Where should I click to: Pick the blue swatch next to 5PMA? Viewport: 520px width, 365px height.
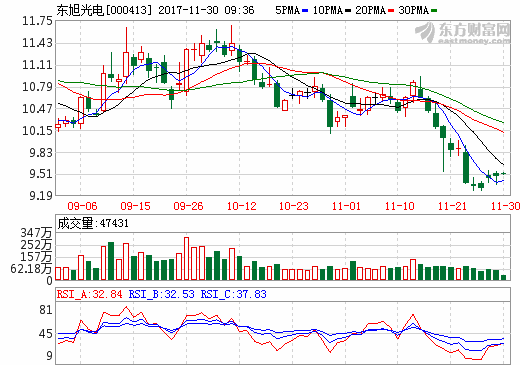[x=305, y=11]
